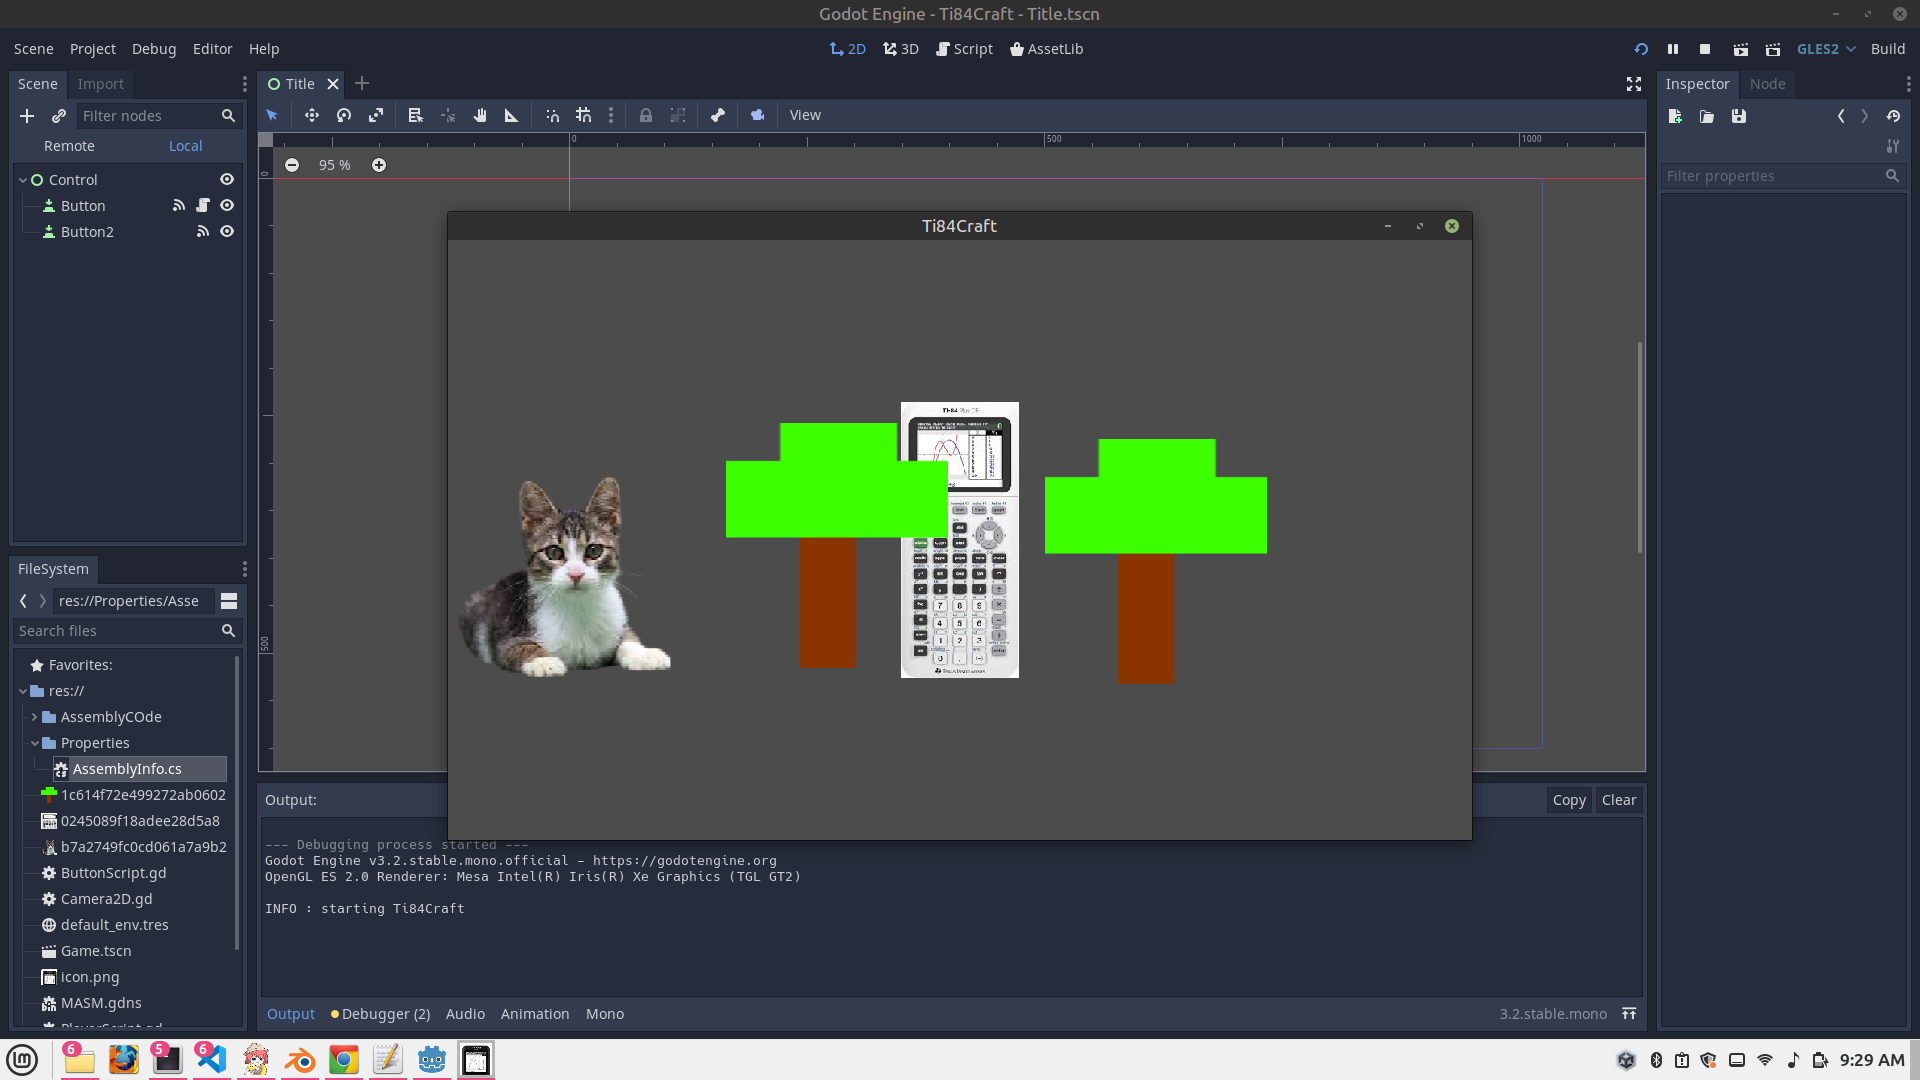The height and width of the screenshot is (1080, 1920).
Task: Activate the Pan mode hand tool
Action: (x=480, y=115)
